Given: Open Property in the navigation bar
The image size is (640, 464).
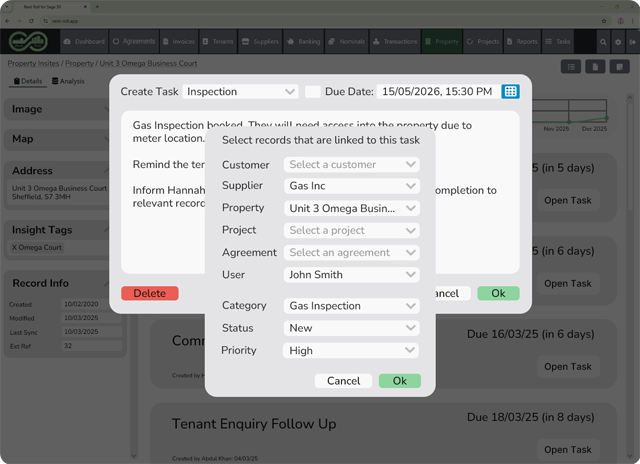Looking at the screenshot, I should [x=442, y=42].
